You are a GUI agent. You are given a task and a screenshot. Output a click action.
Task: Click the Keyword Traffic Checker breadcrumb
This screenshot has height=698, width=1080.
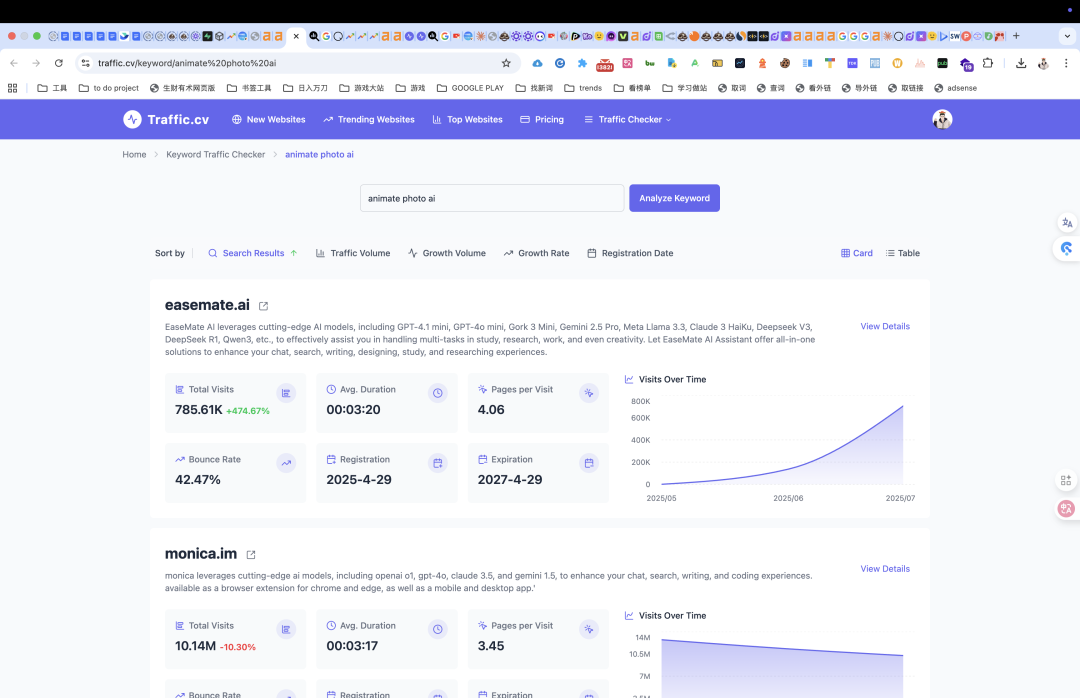pos(216,154)
